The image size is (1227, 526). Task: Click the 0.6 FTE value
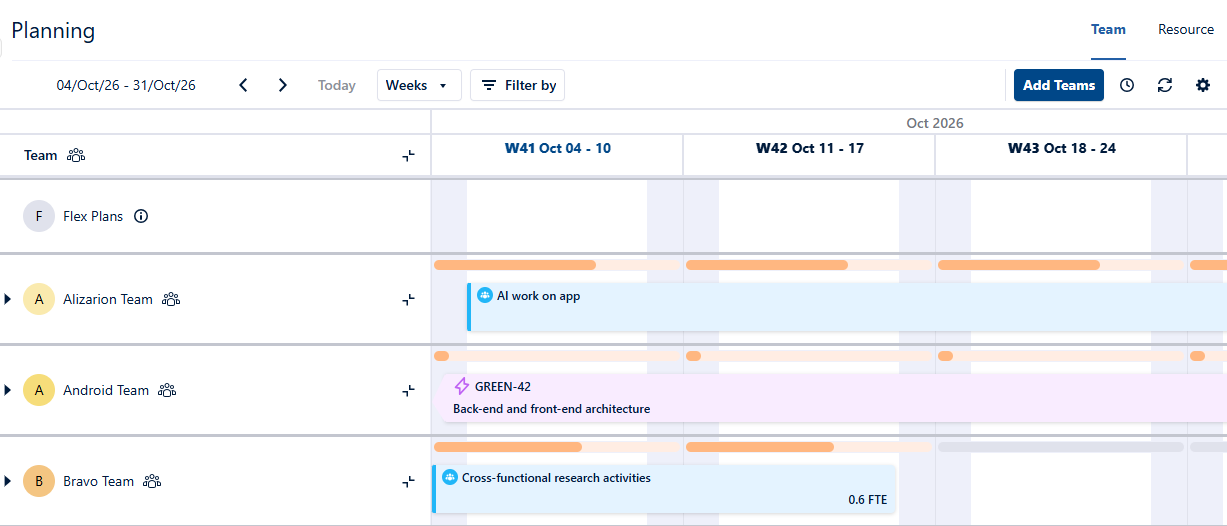pyautogui.click(x=867, y=500)
